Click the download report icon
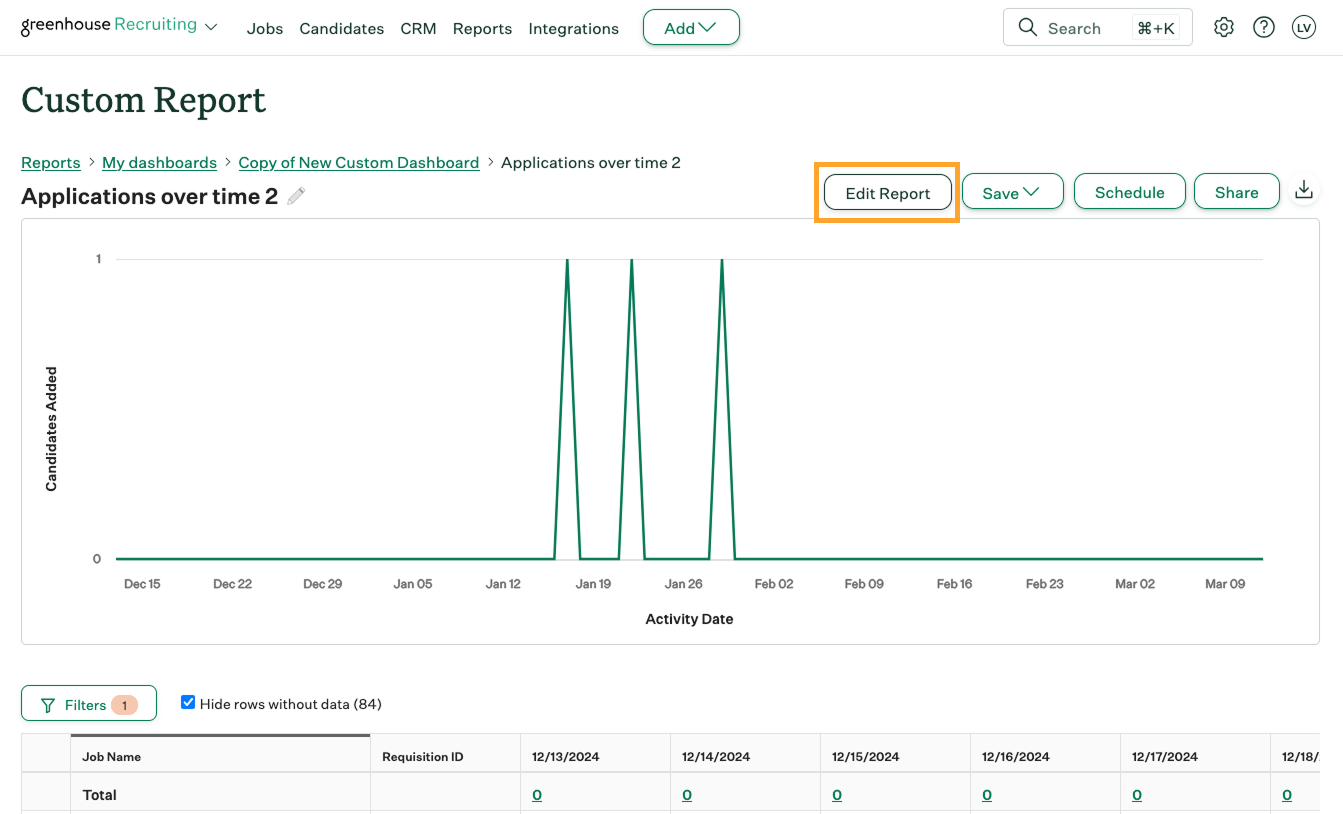Image resolution: width=1343 pixels, height=814 pixels. click(1303, 190)
